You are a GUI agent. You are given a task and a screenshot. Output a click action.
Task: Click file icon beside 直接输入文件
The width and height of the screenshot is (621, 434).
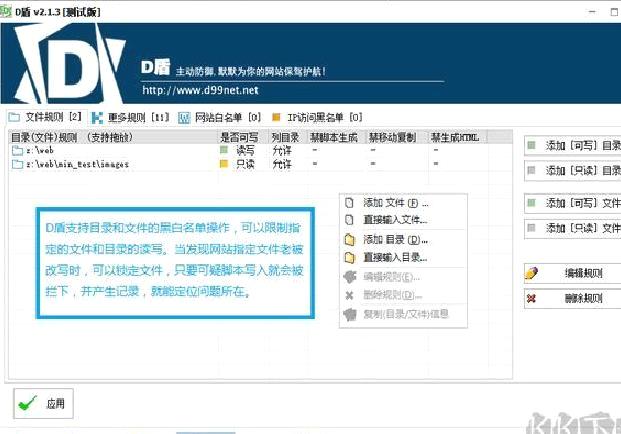coord(349,220)
